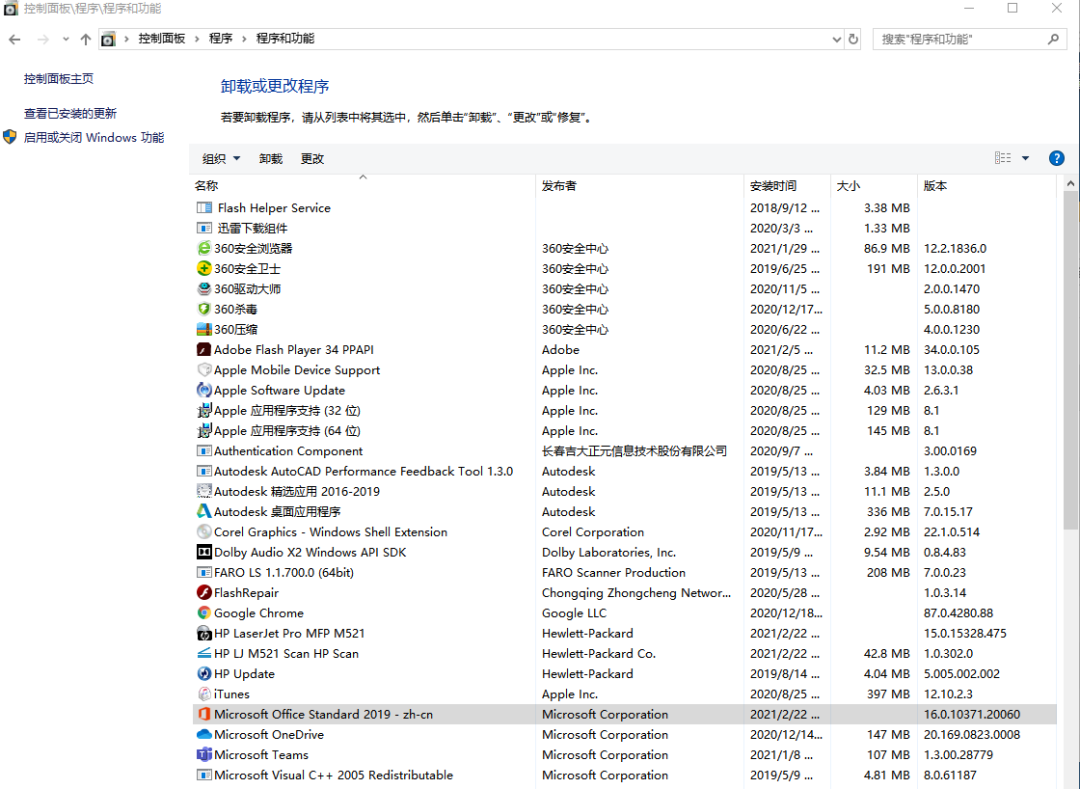This screenshot has width=1080, height=789.
Task: Open the recent locations dropdown arrow
Action: (65, 39)
